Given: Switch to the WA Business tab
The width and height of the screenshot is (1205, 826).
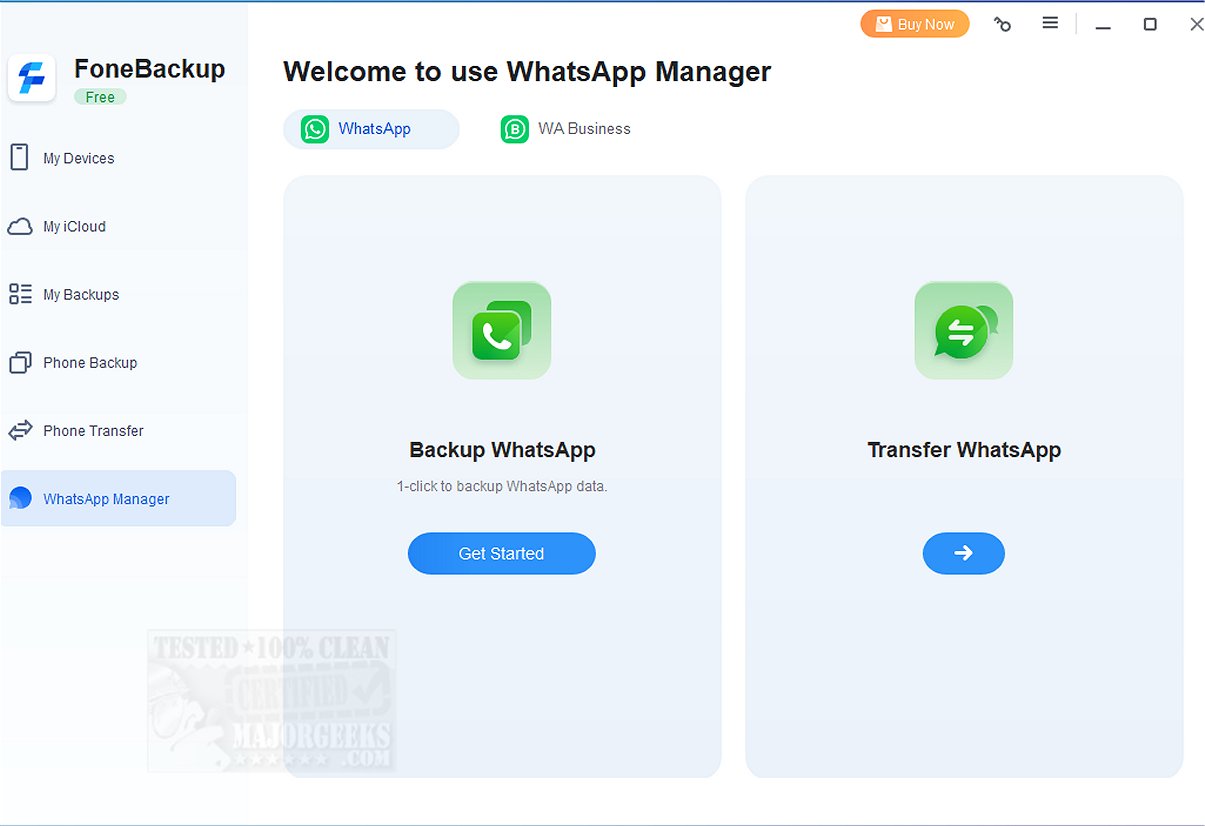Looking at the screenshot, I should coord(566,129).
